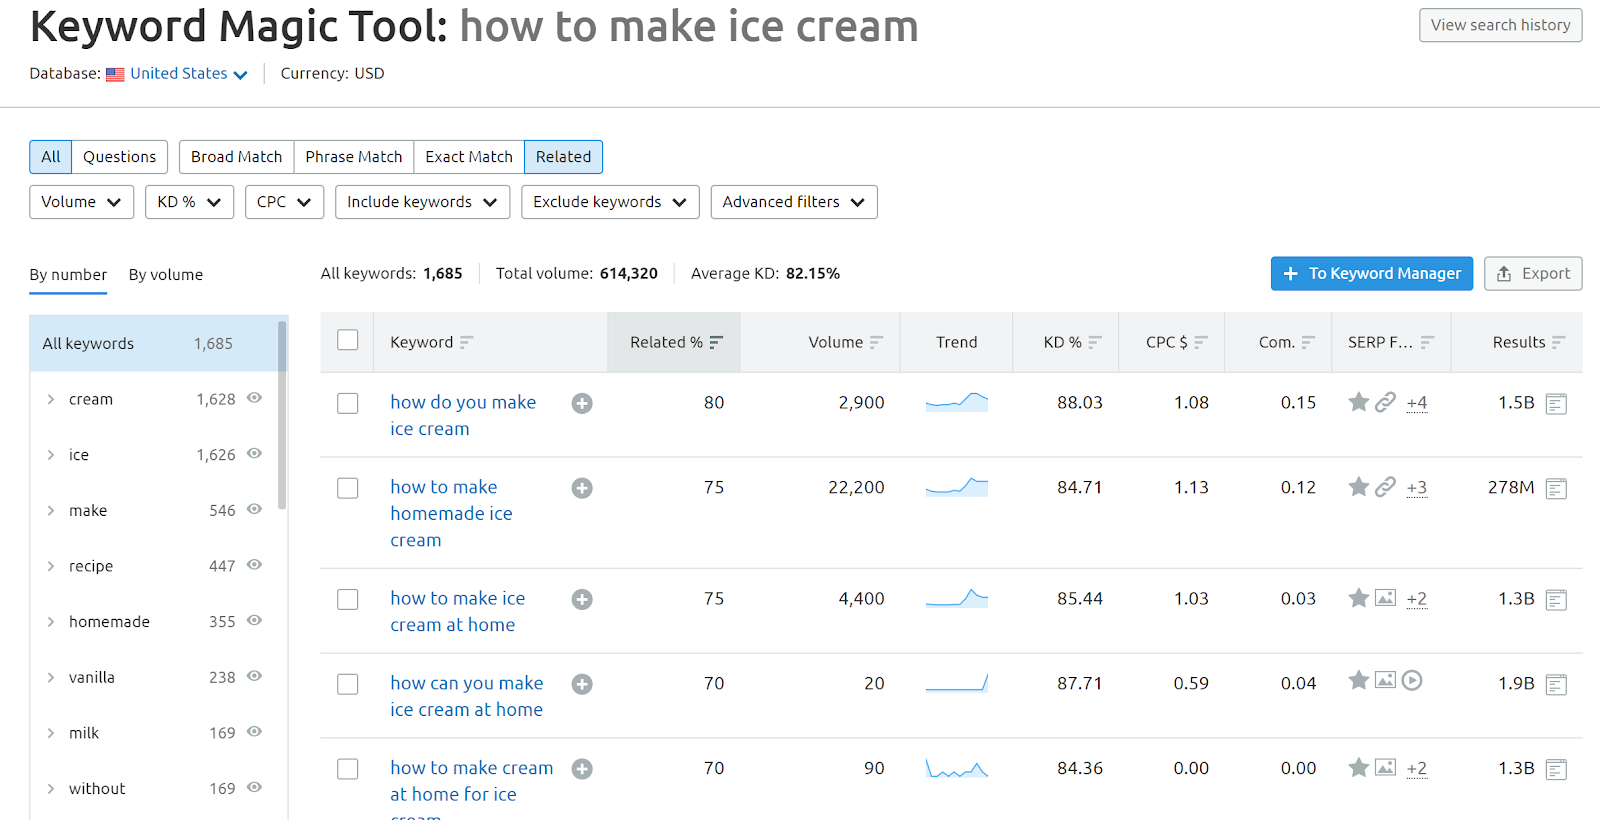Click the Export button

(x=1533, y=274)
